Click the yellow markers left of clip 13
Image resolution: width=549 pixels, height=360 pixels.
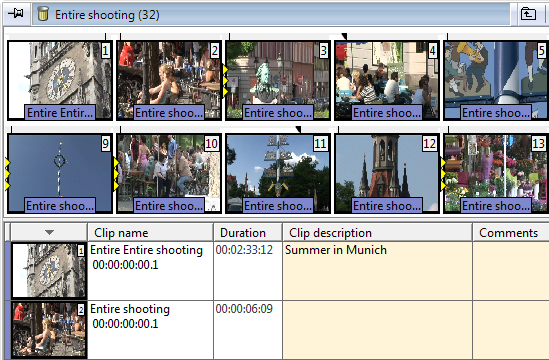point(443,174)
